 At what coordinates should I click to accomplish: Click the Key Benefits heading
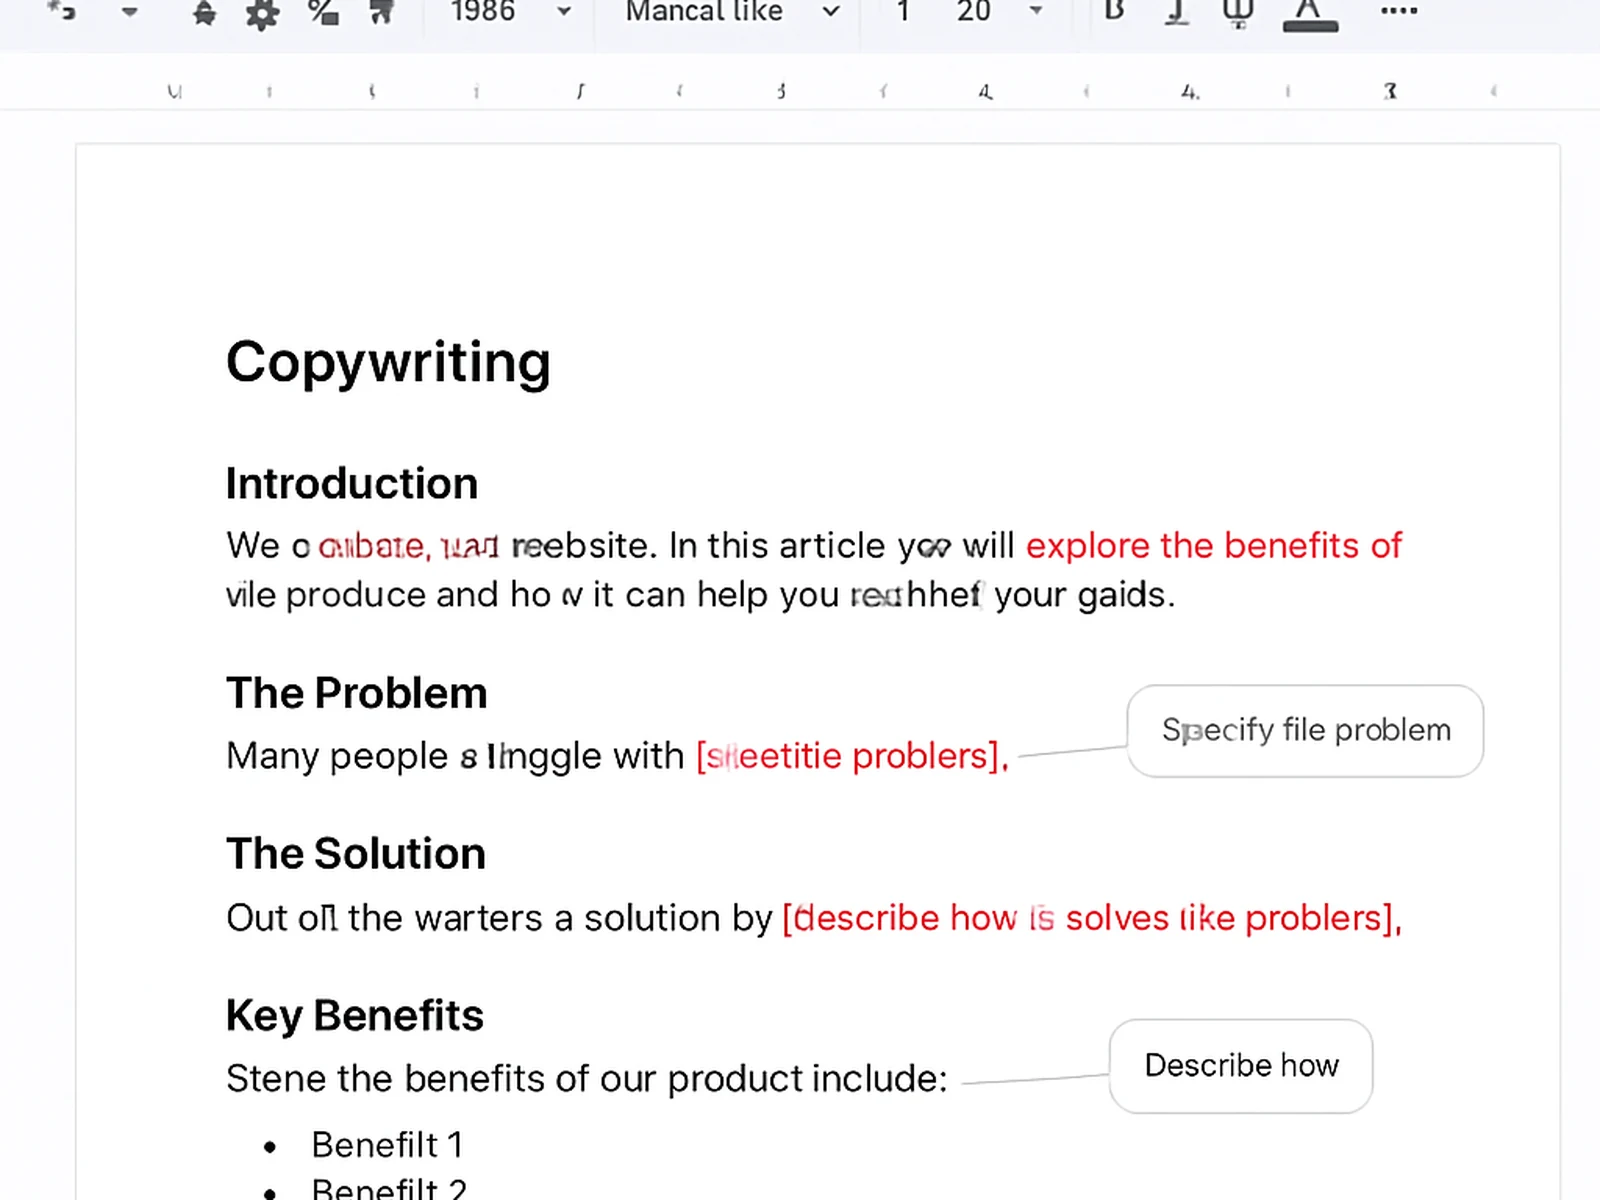(x=355, y=1016)
